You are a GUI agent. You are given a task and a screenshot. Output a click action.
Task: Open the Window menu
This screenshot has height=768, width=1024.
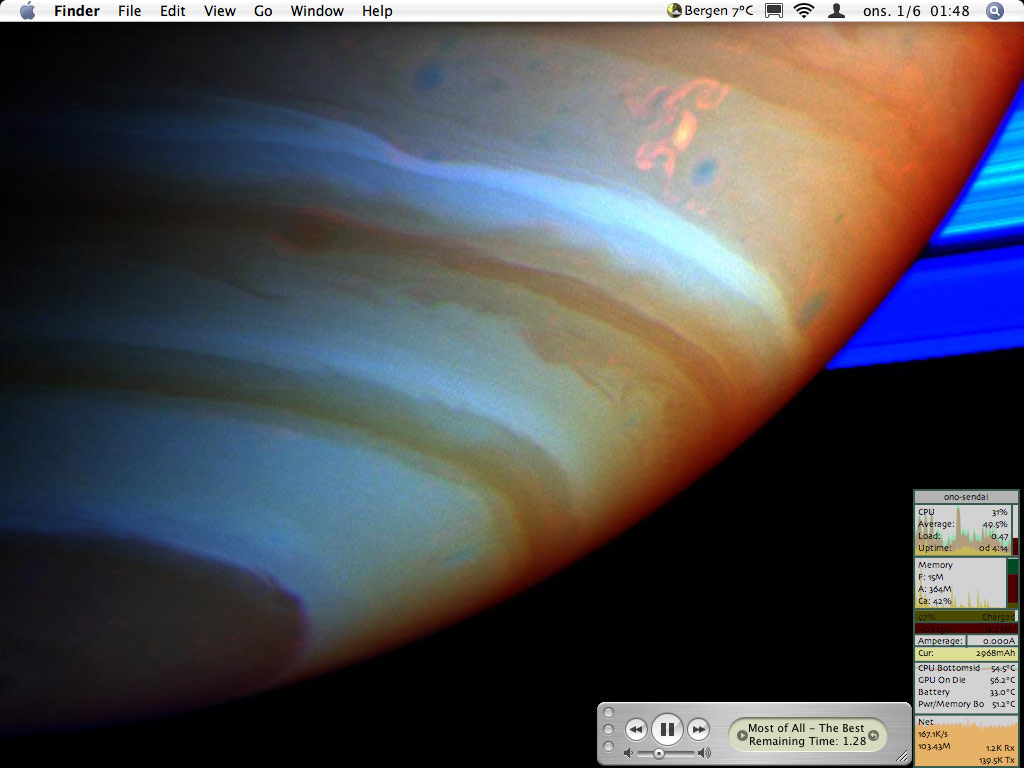pos(317,11)
